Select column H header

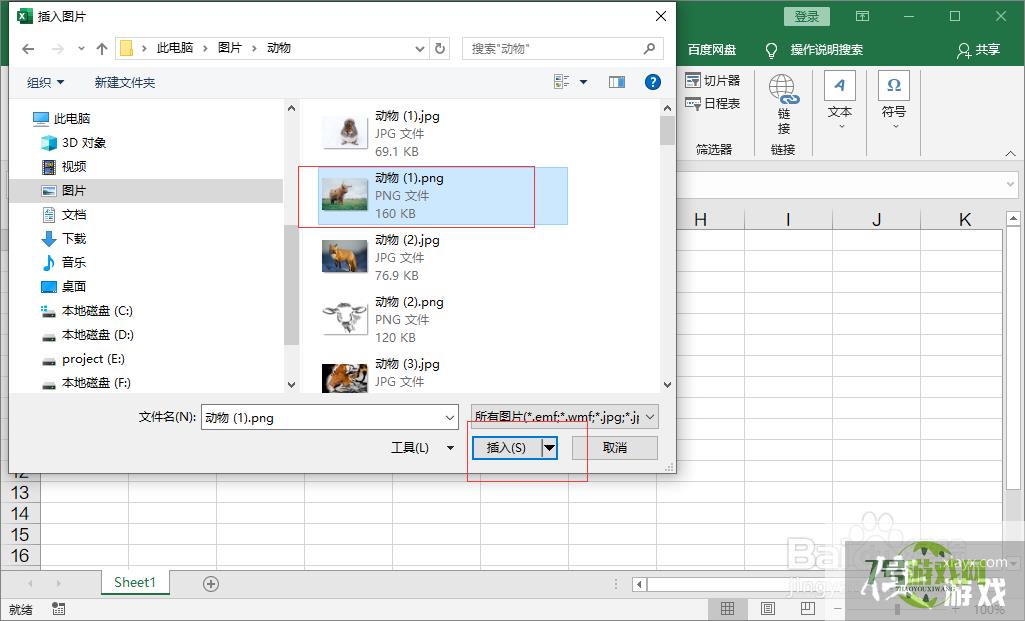click(700, 220)
